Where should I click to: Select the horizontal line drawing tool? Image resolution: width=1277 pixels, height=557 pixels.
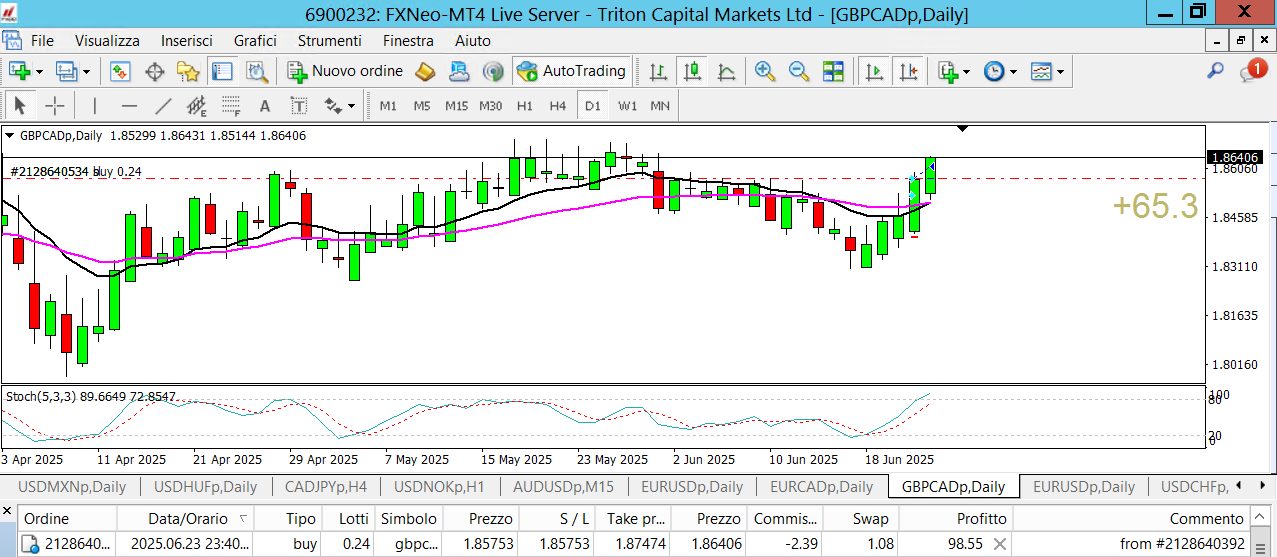(x=129, y=105)
